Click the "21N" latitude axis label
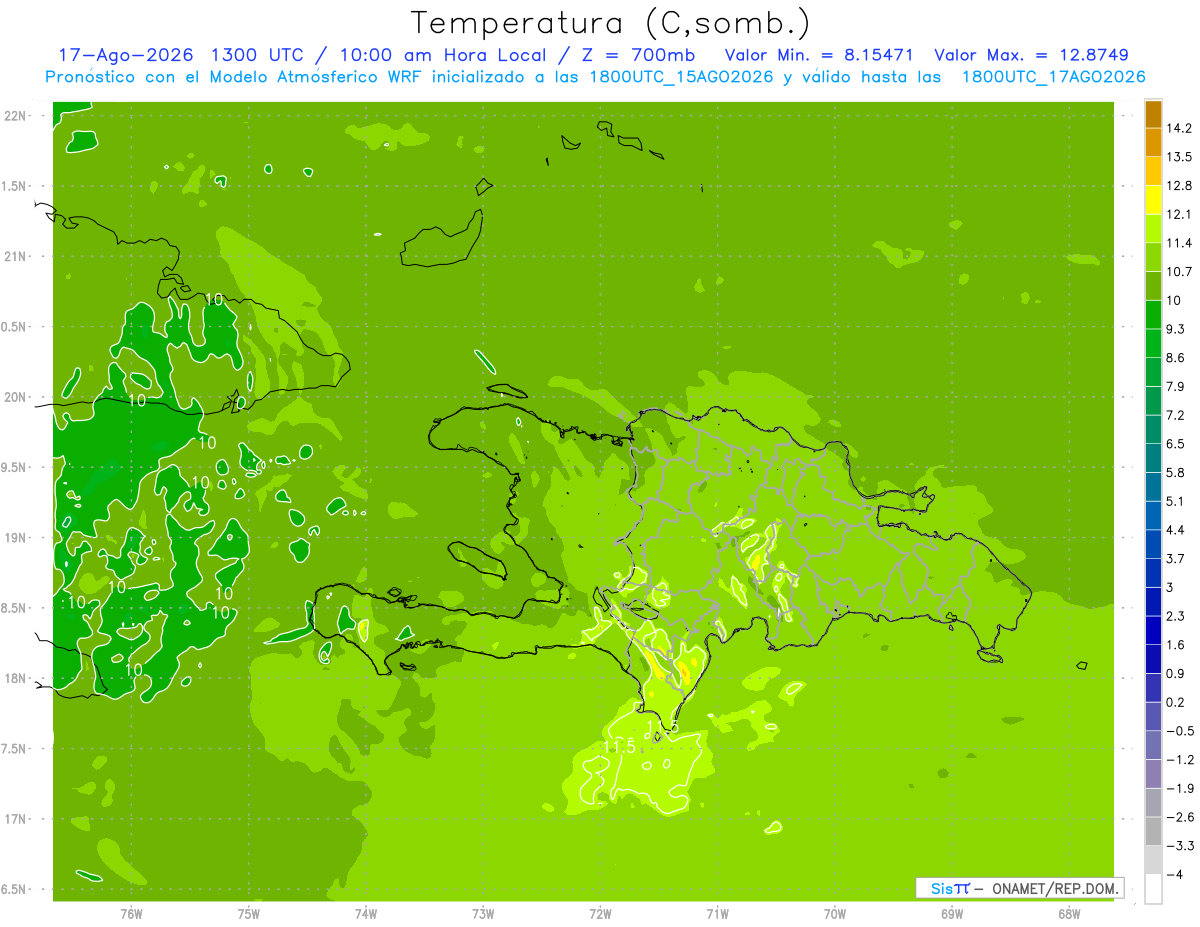 point(17,257)
